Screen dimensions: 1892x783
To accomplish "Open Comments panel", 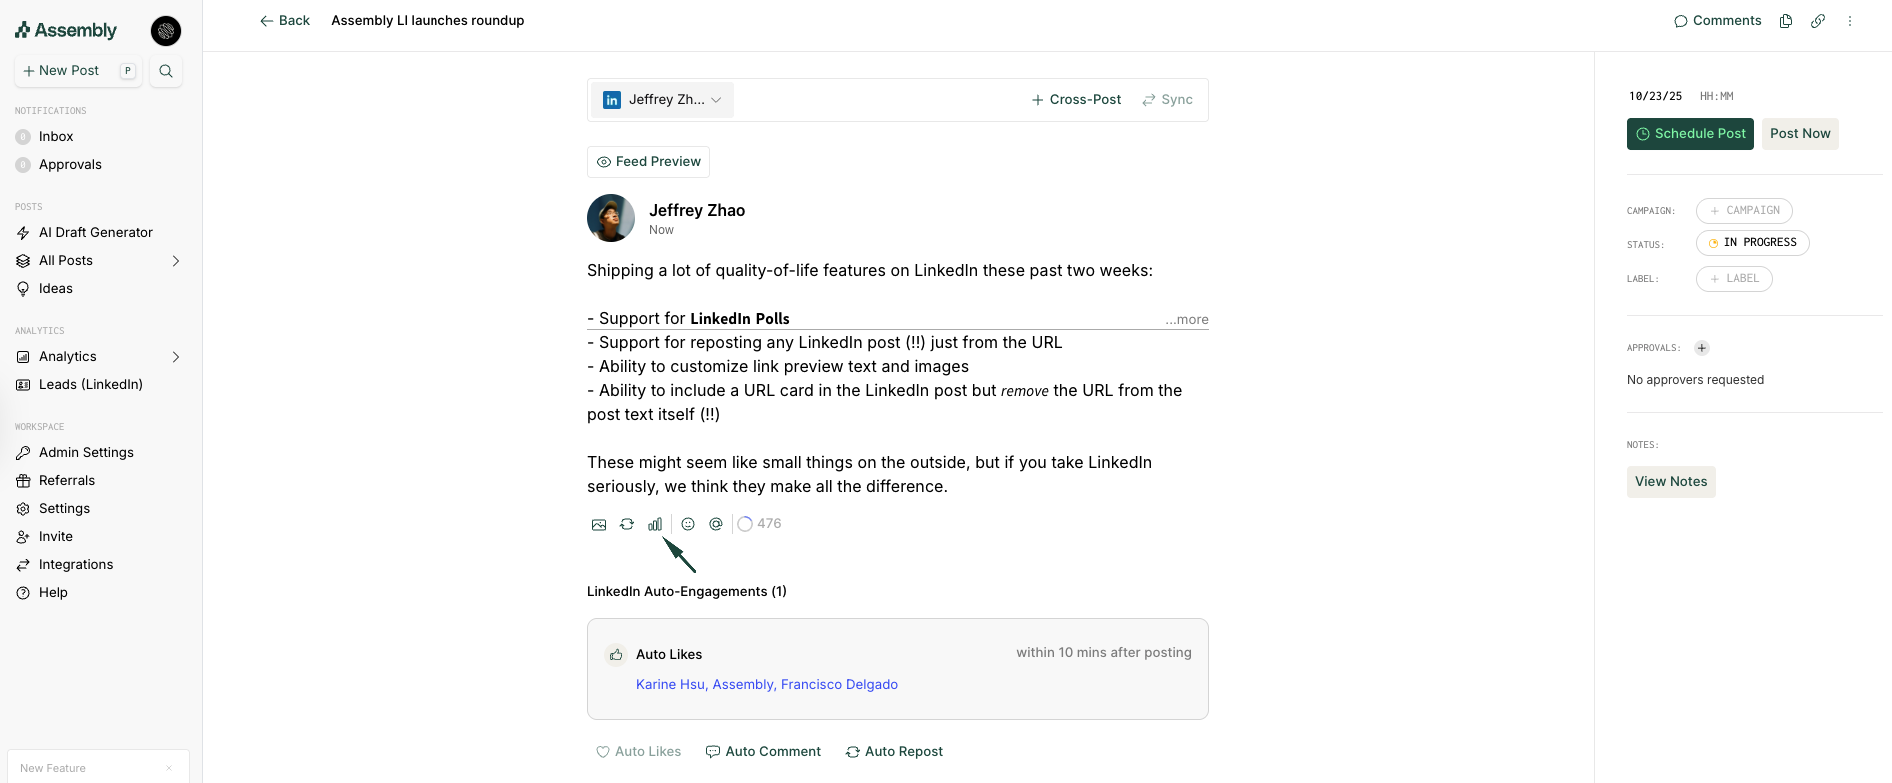I will tap(1718, 21).
